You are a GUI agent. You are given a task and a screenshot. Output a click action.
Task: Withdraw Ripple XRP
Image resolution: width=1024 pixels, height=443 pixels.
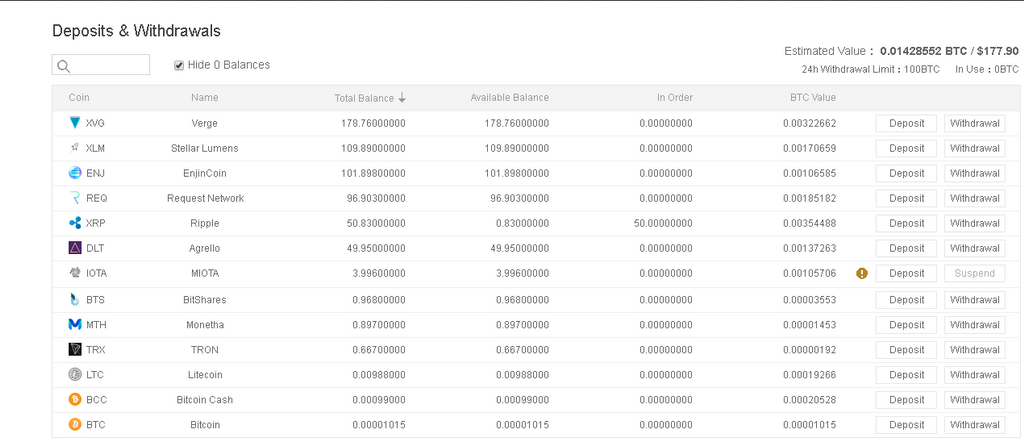click(x=974, y=223)
